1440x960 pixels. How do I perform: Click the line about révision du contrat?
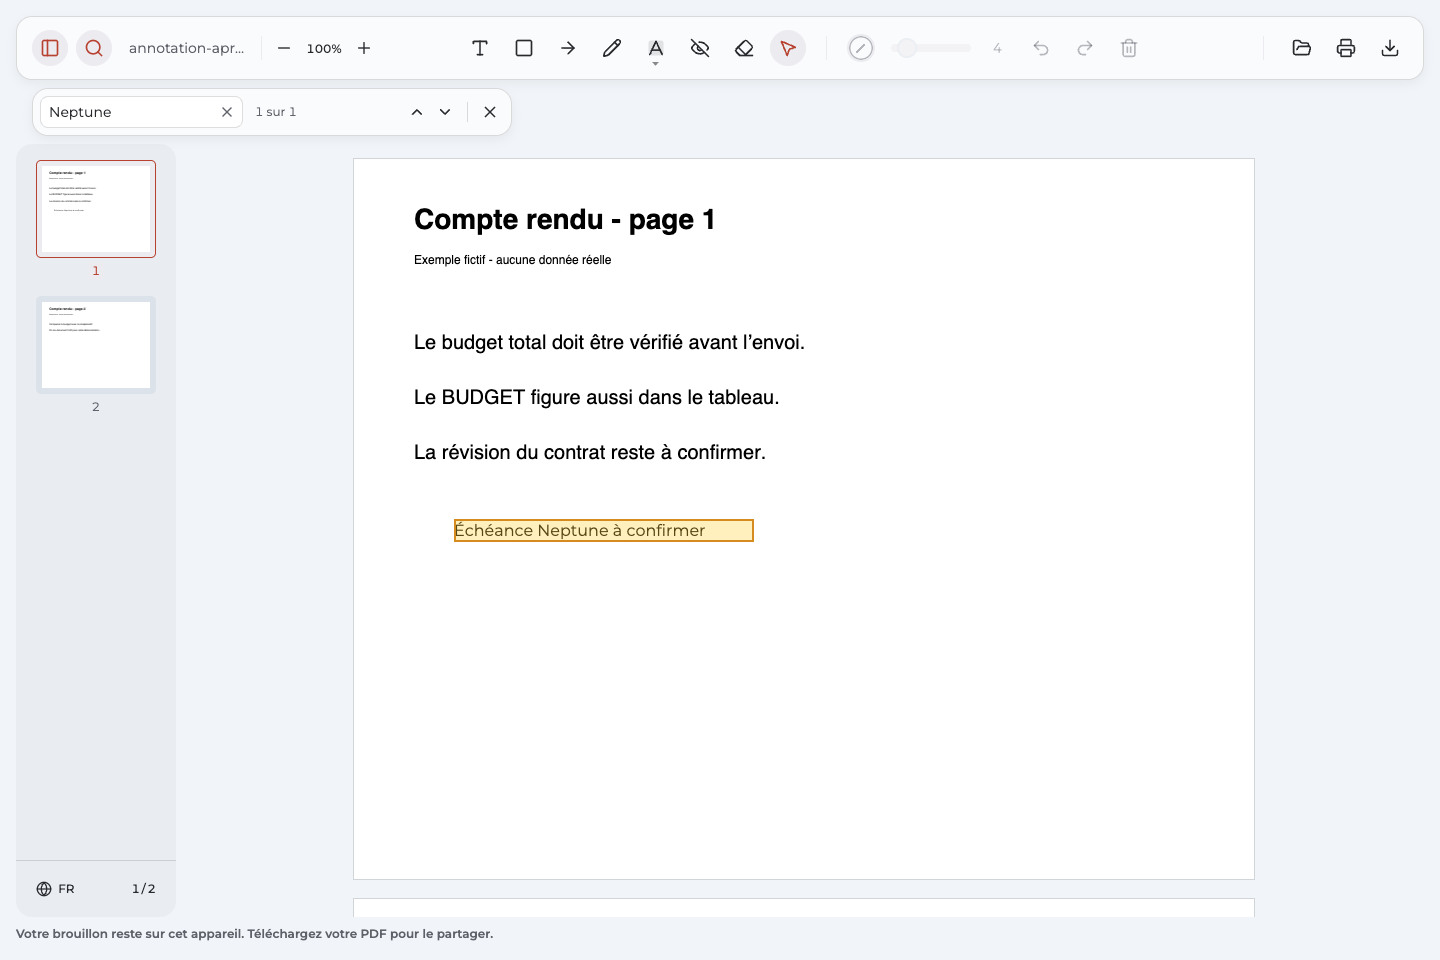pyautogui.click(x=590, y=453)
